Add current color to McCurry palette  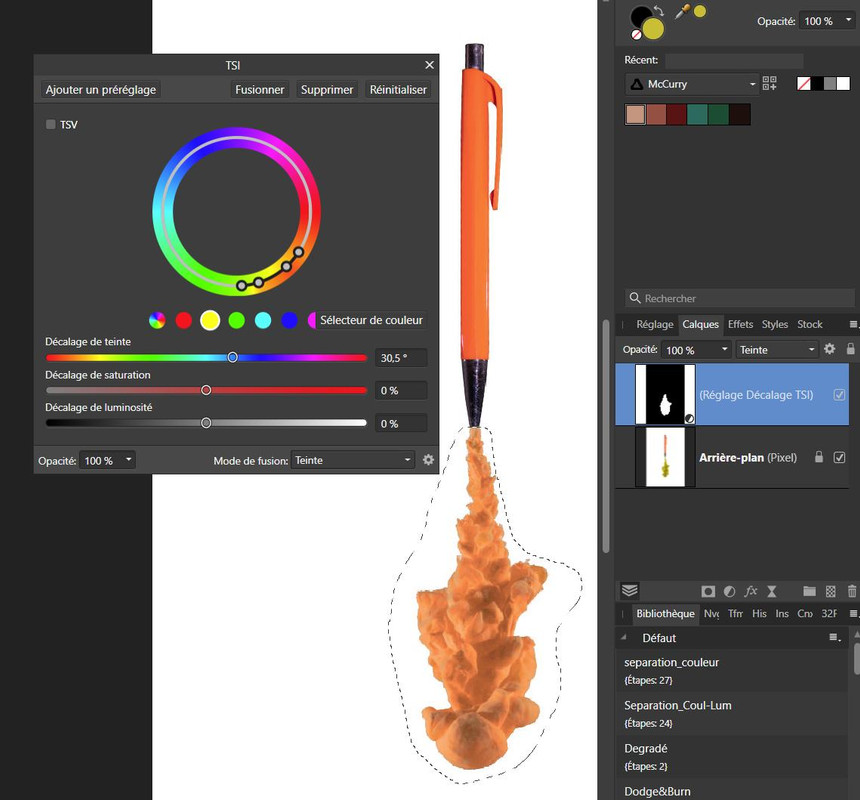click(770, 83)
